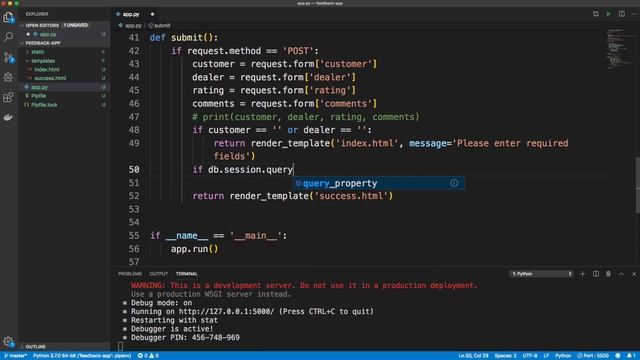Open Pipfile.lock in the explorer

pos(44,105)
